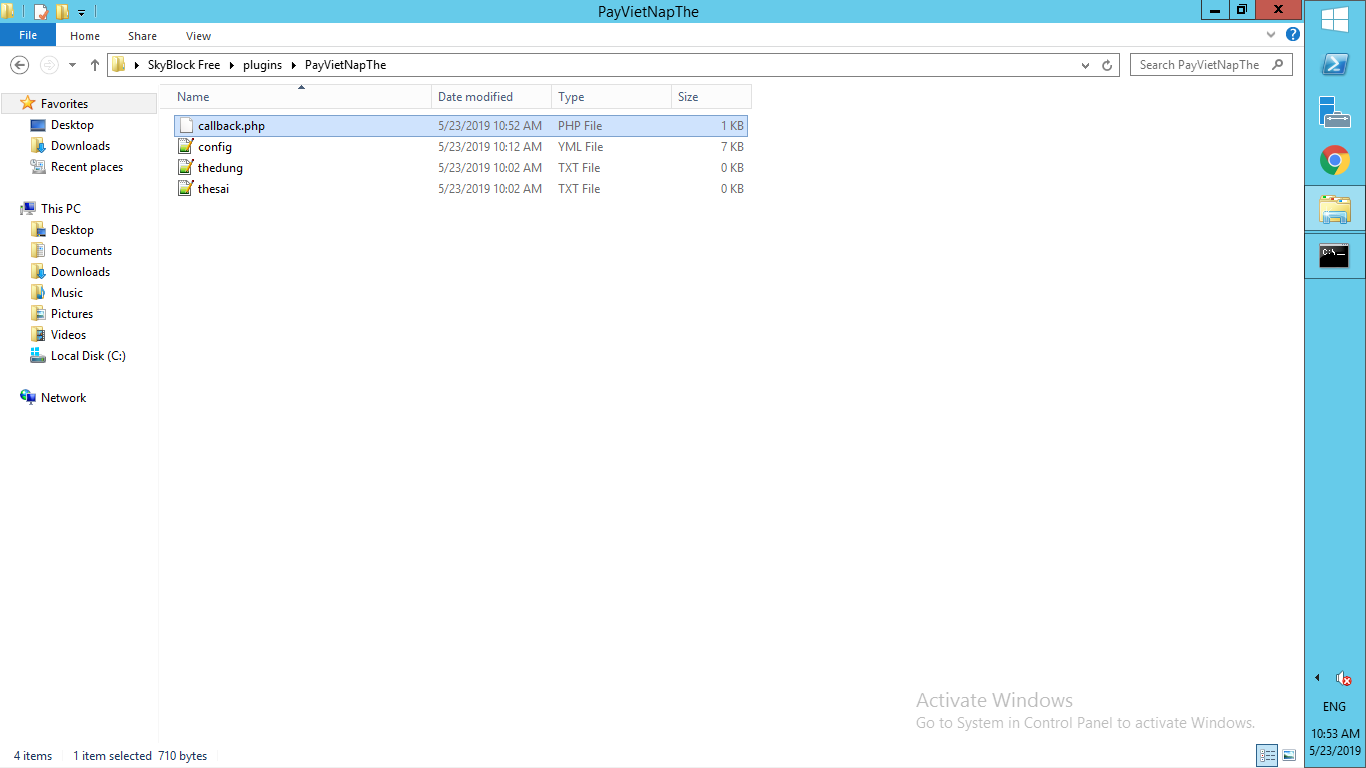Show hidden tray icons with the arrow
The height and width of the screenshot is (768, 1366).
(1317, 678)
